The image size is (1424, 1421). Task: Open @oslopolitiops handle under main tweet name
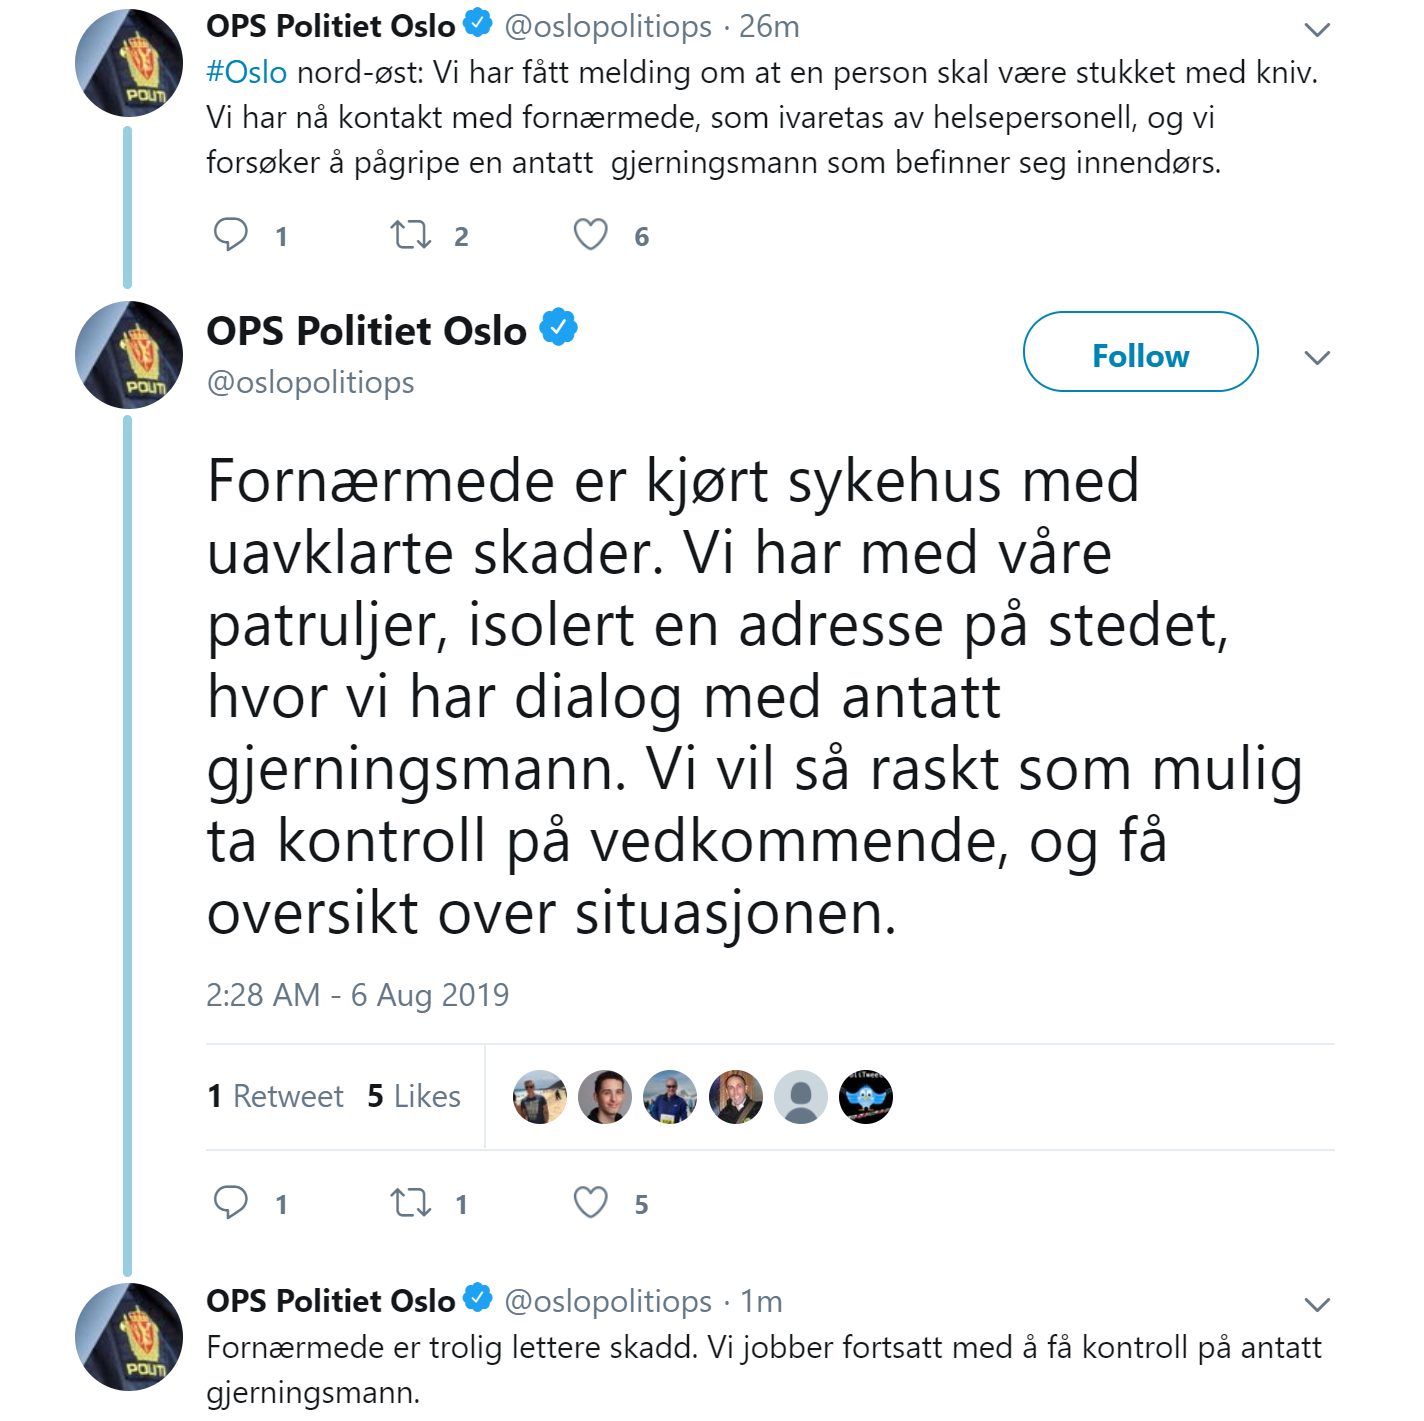310,382
